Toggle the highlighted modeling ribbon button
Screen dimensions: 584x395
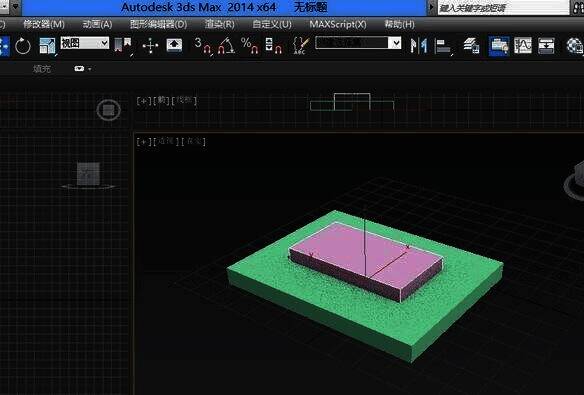[499, 46]
